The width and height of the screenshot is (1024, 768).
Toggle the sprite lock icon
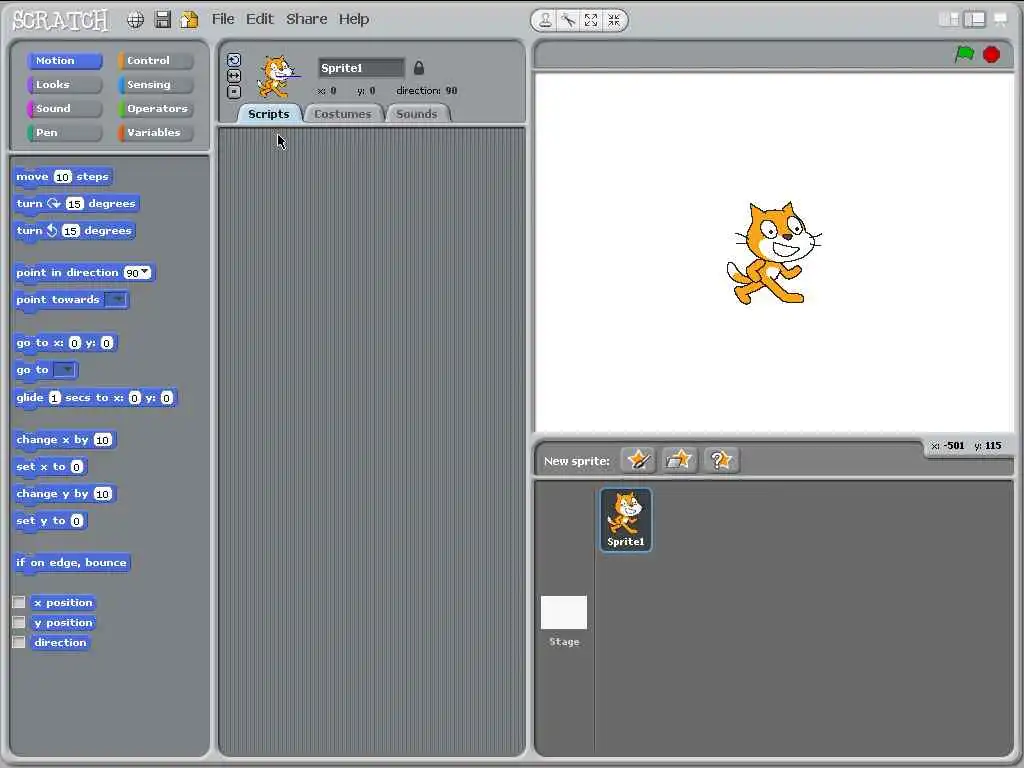click(419, 67)
